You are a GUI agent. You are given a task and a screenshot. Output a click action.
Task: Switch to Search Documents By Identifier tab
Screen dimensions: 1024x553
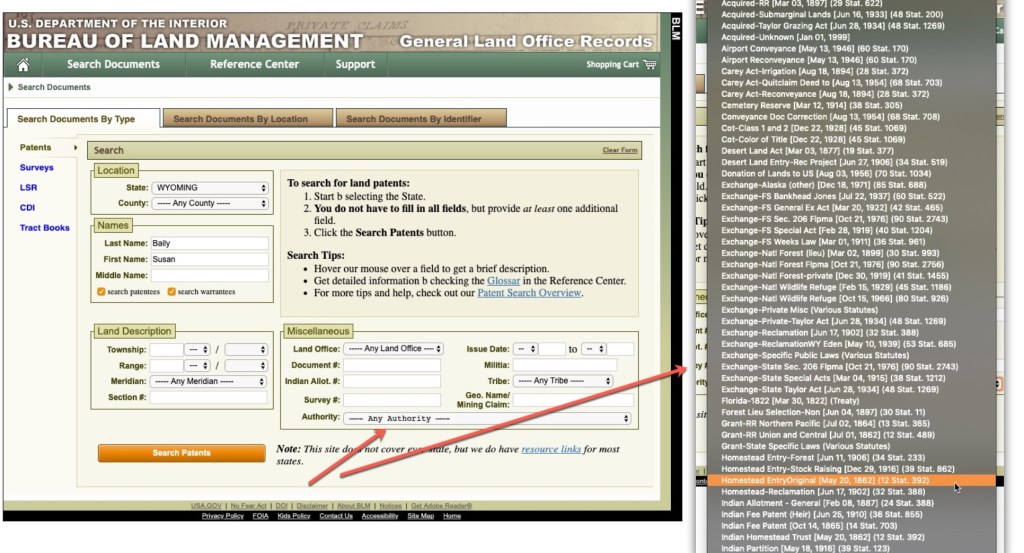pos(413,119)
